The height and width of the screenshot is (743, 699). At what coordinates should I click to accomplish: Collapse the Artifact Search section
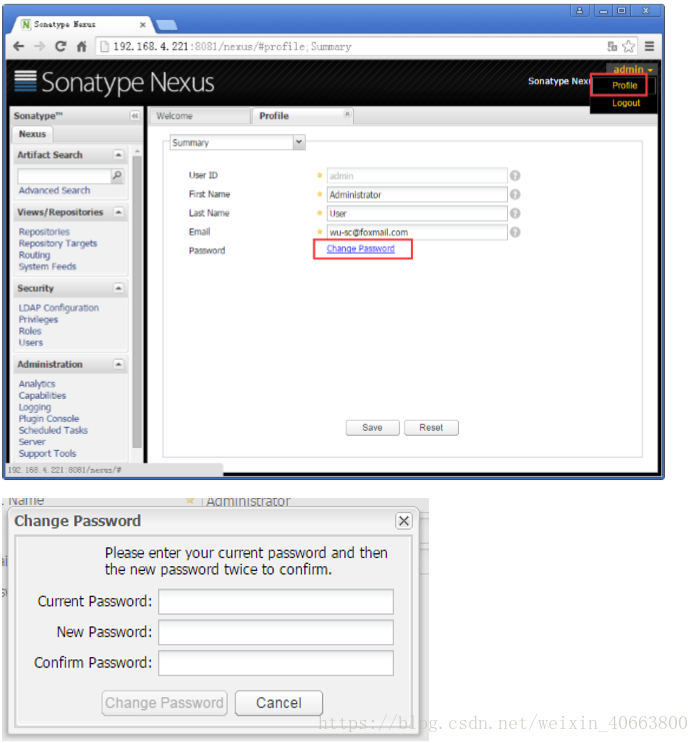click(x=118, y=155)
